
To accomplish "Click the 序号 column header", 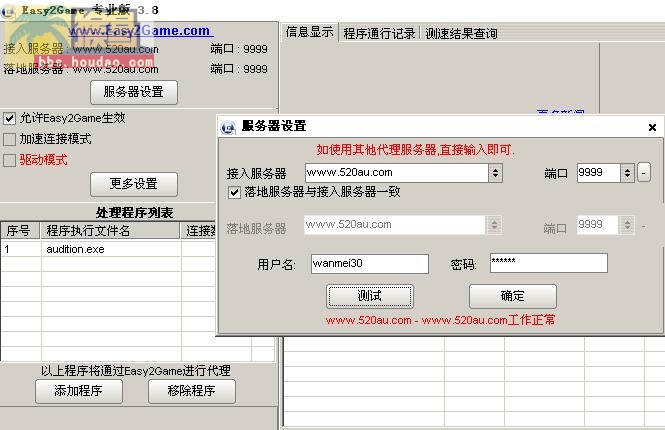I will (20, 231).
